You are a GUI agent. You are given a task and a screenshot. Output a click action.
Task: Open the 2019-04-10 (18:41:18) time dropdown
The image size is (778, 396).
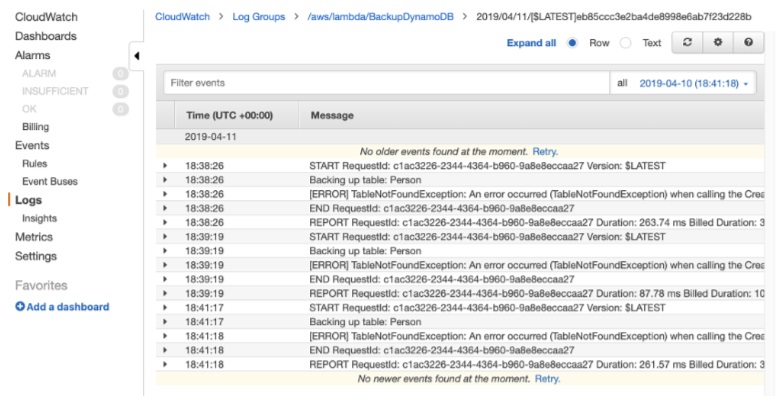tap(693, 83)
